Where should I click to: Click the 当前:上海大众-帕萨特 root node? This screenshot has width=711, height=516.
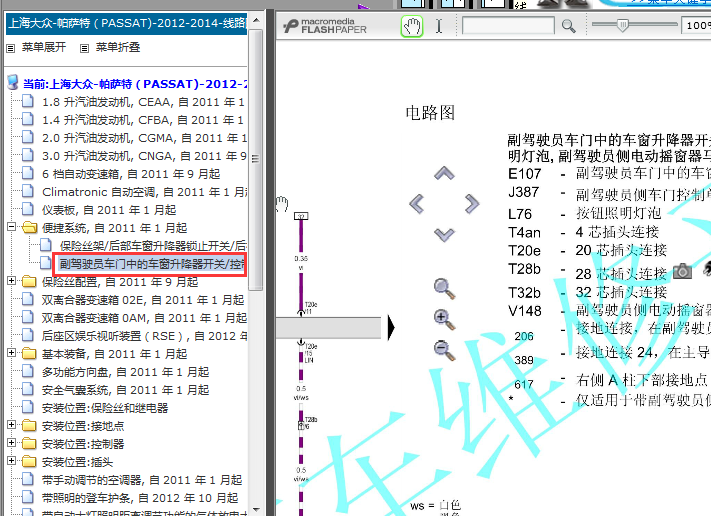pos(135,84)
